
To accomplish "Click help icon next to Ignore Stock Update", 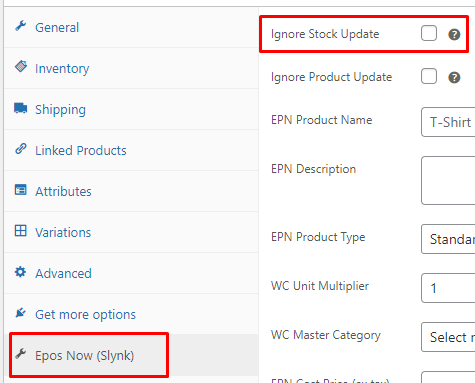I will pyautogui.click(x=454, y=34).
